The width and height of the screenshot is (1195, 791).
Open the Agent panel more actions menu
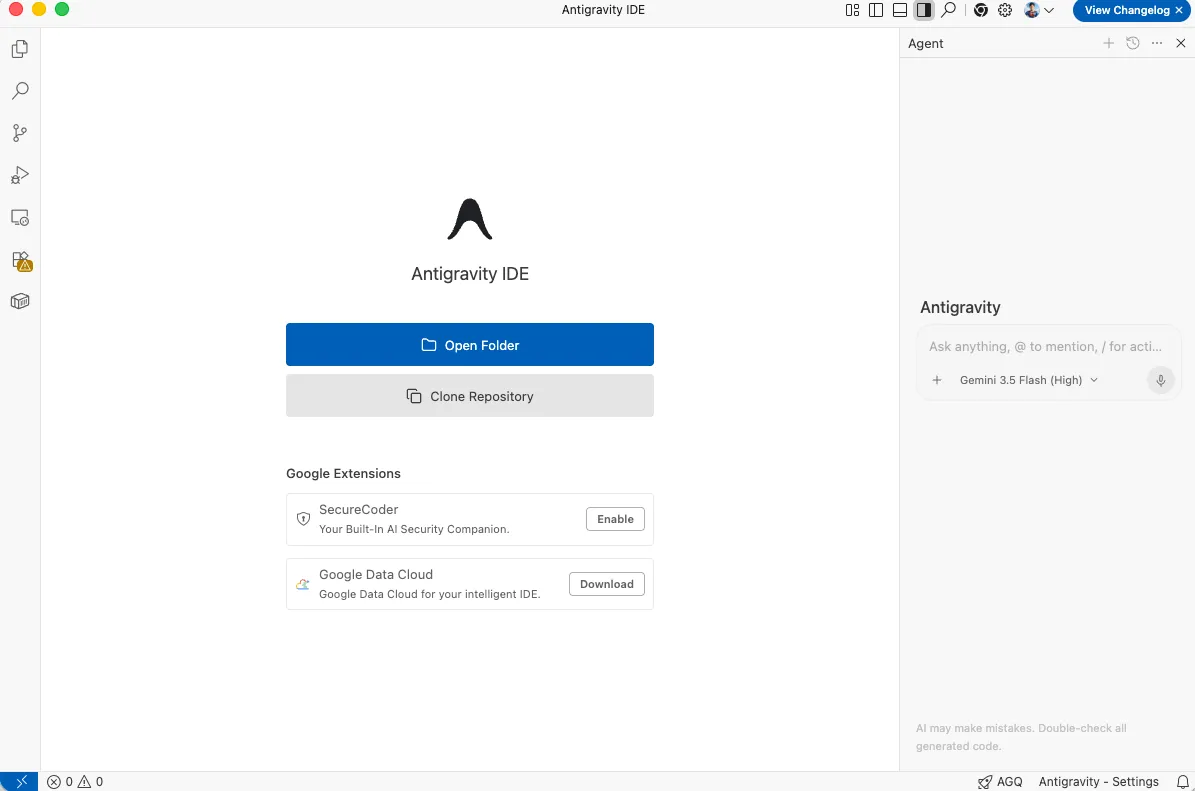1157,43
